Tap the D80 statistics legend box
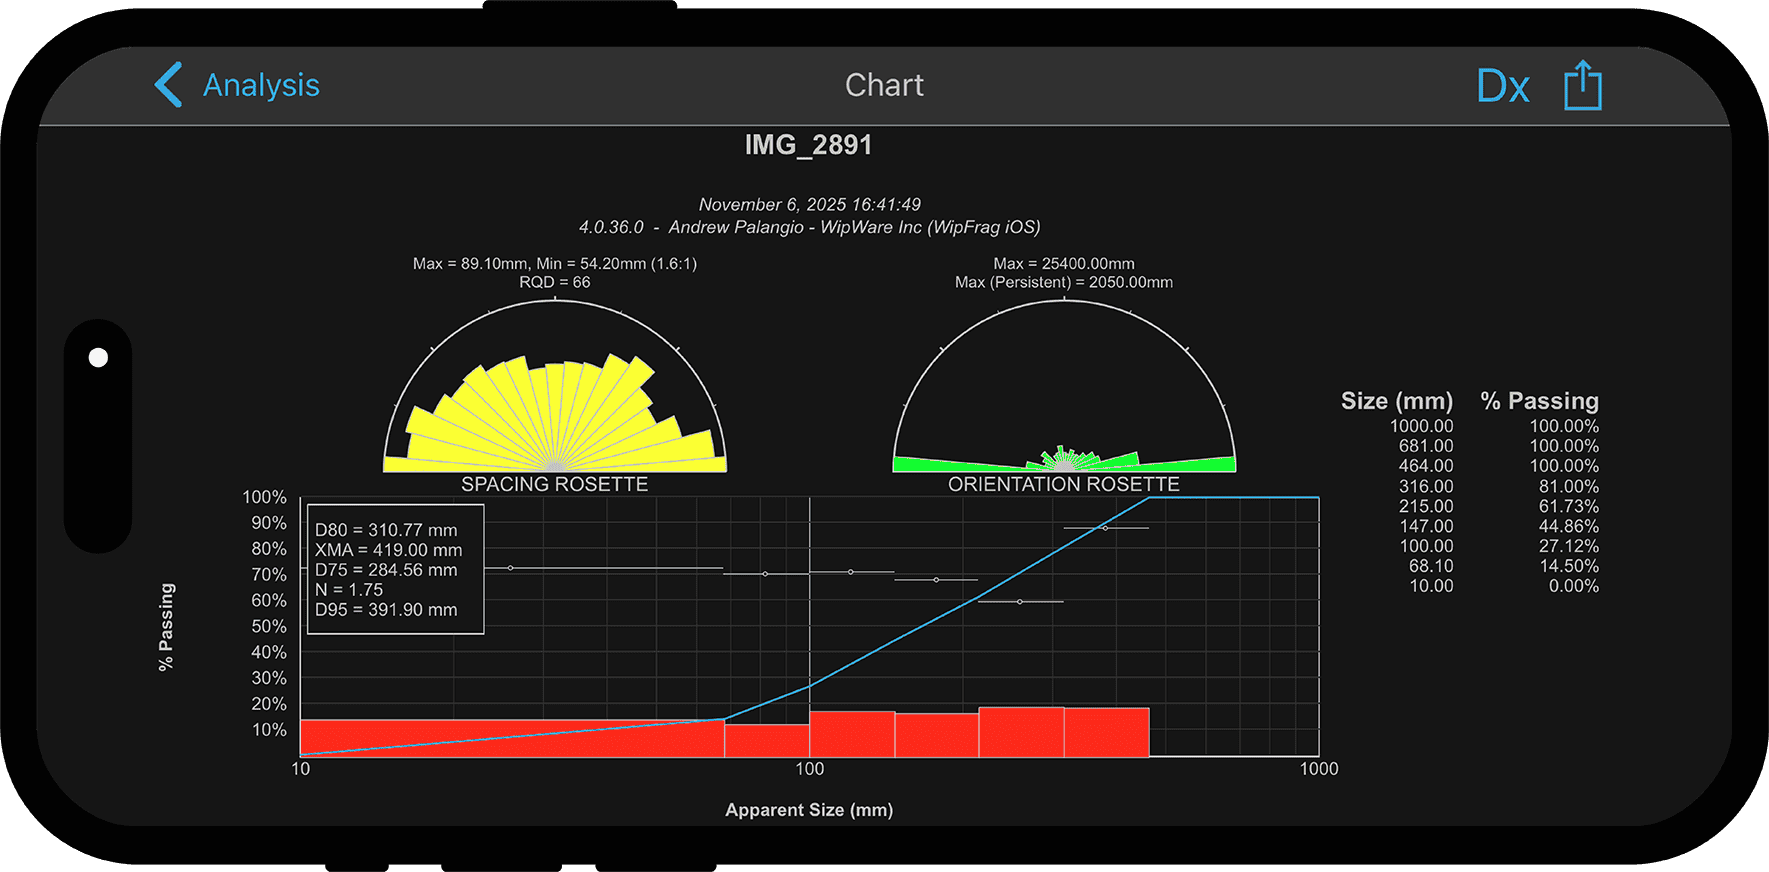The height and width of the screenshot is (872, 1769). (x=395, y=569)
